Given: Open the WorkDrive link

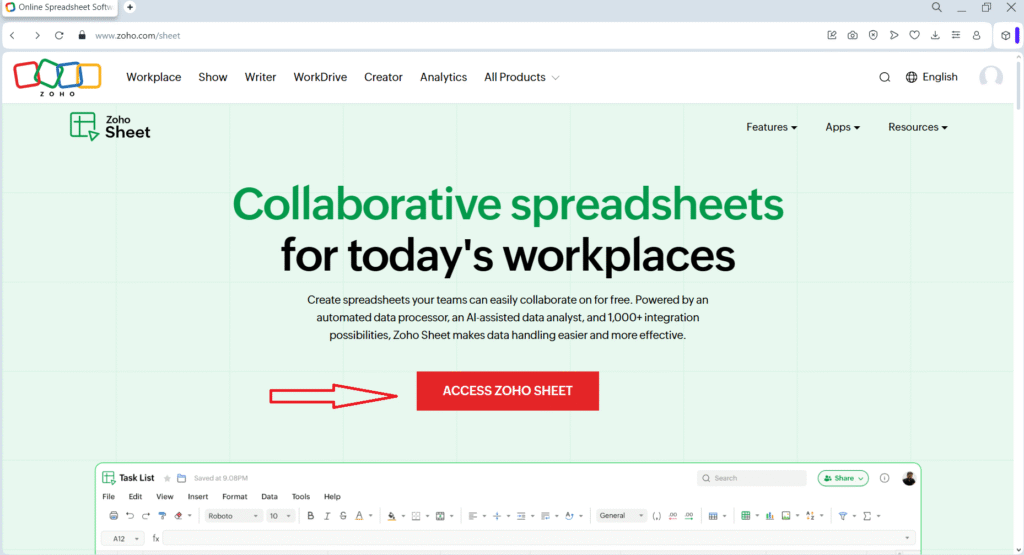Looking at the screenshot, I should (x=320, y=77).
